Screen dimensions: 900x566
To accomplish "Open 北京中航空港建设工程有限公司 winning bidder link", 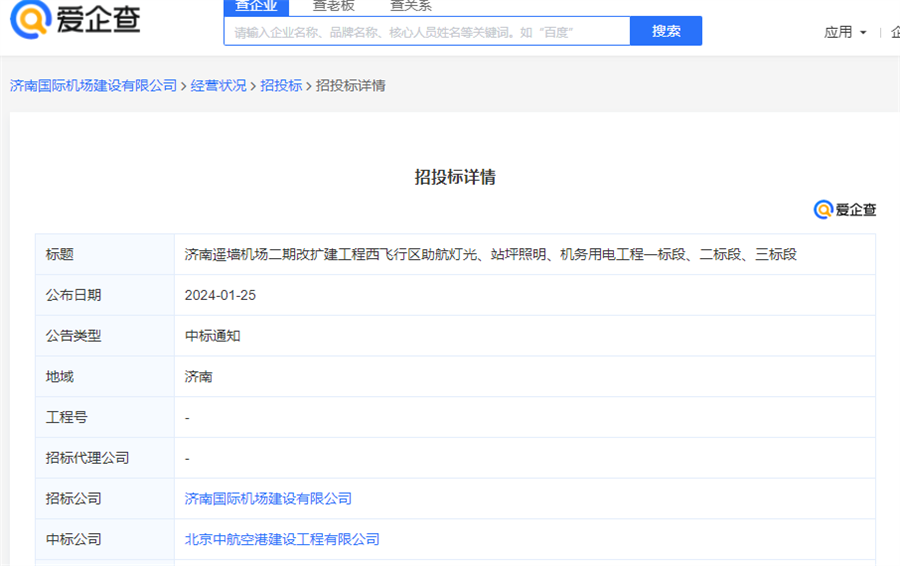I will pyautogui.click(x=282, y=540).
